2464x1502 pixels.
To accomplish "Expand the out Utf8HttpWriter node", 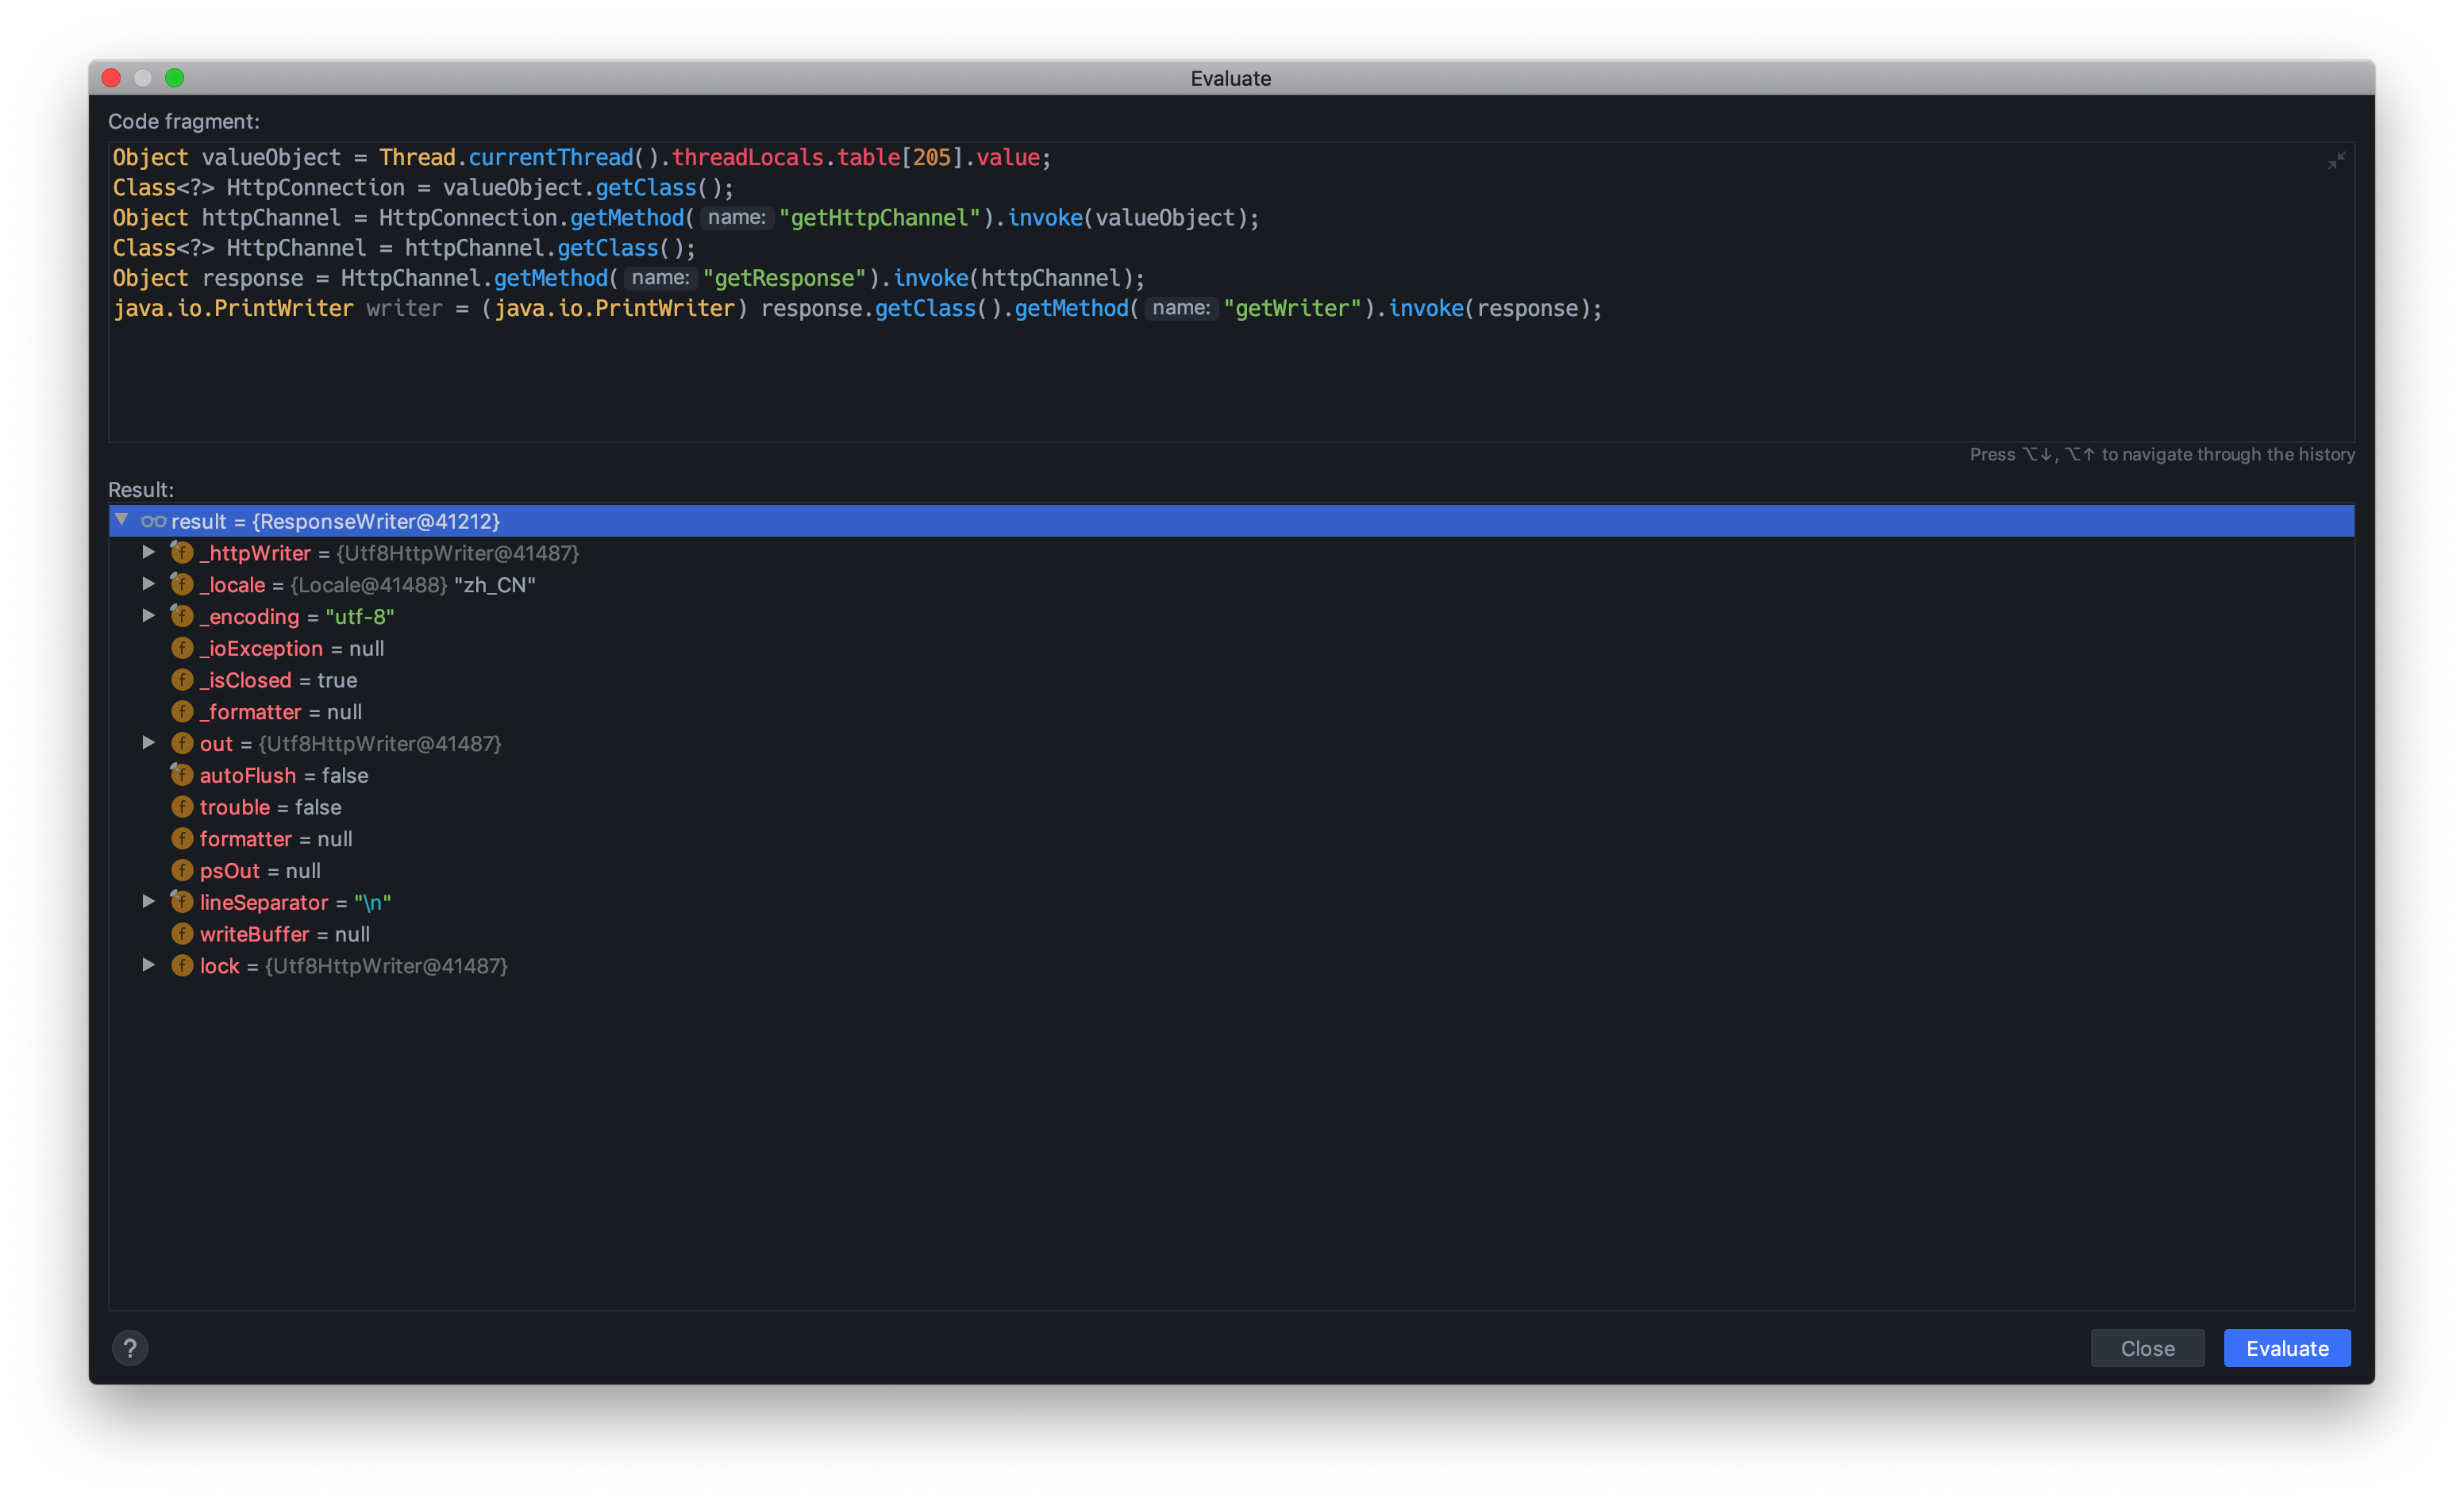I will [x=149, y=743].
